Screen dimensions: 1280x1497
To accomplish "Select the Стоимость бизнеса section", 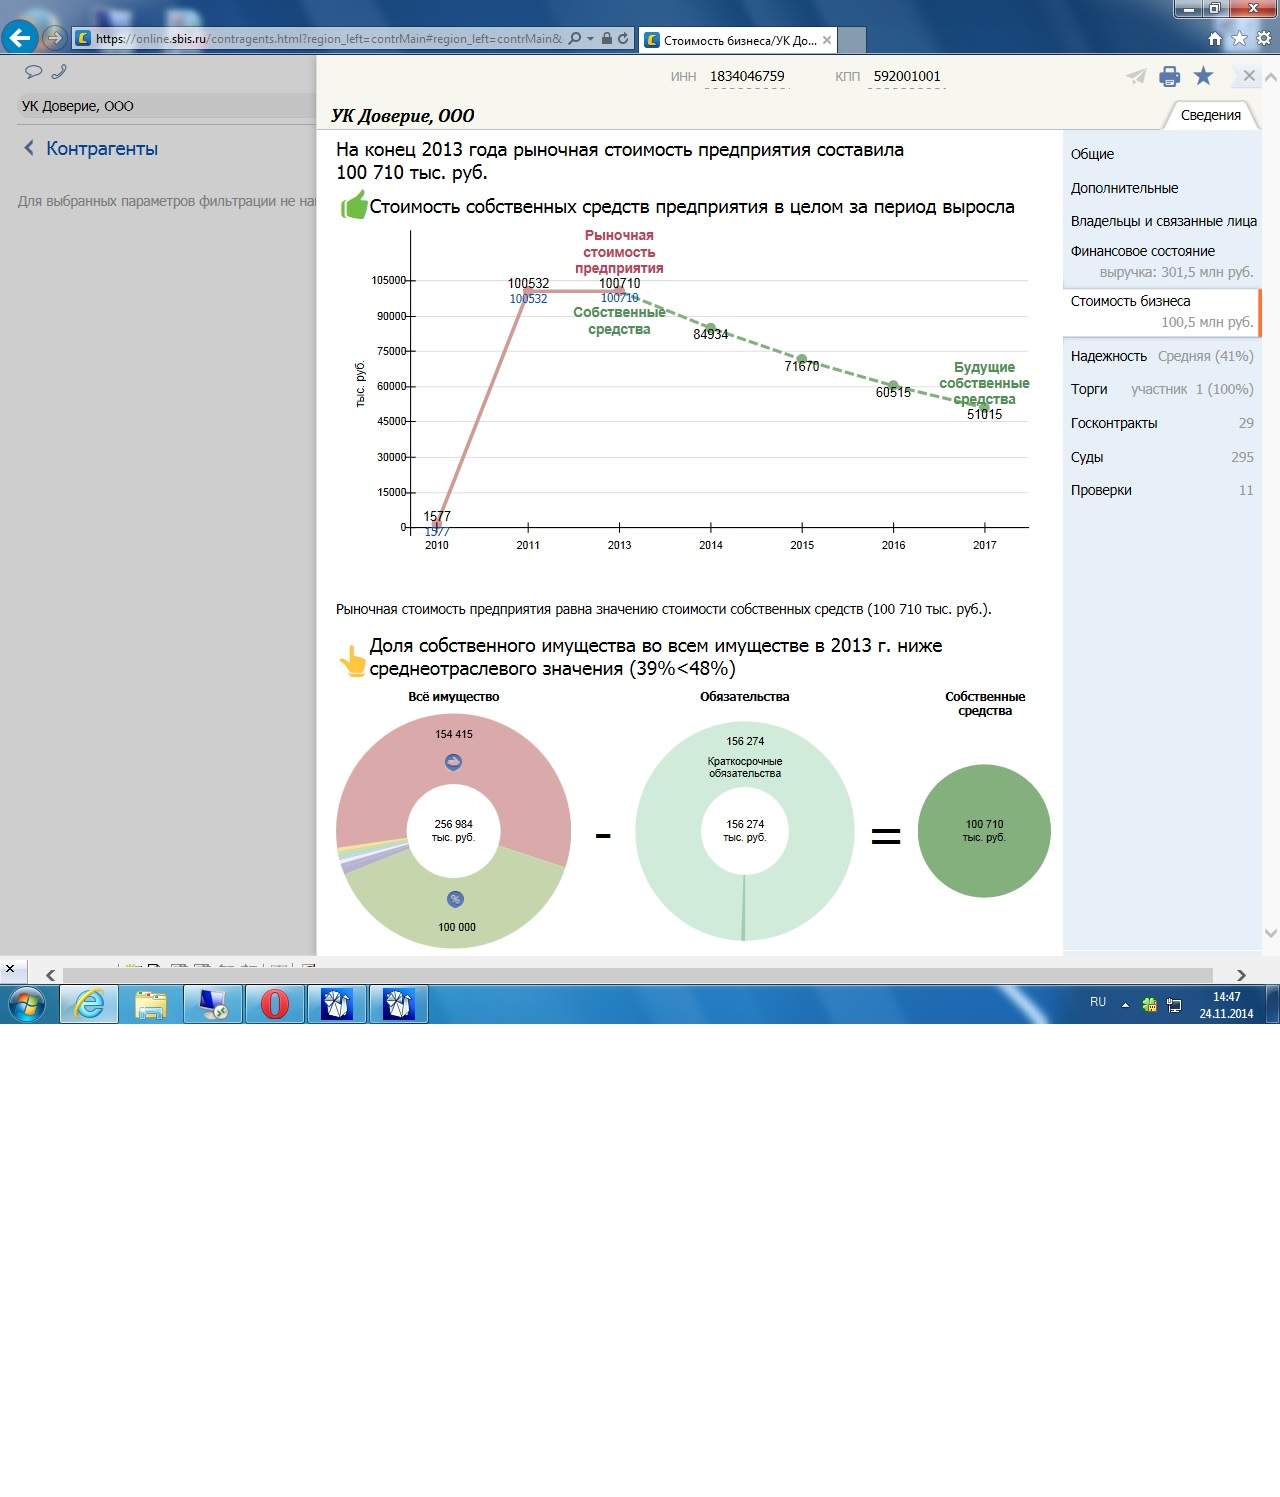I will pyautogui.click(x=1161, y=311).
